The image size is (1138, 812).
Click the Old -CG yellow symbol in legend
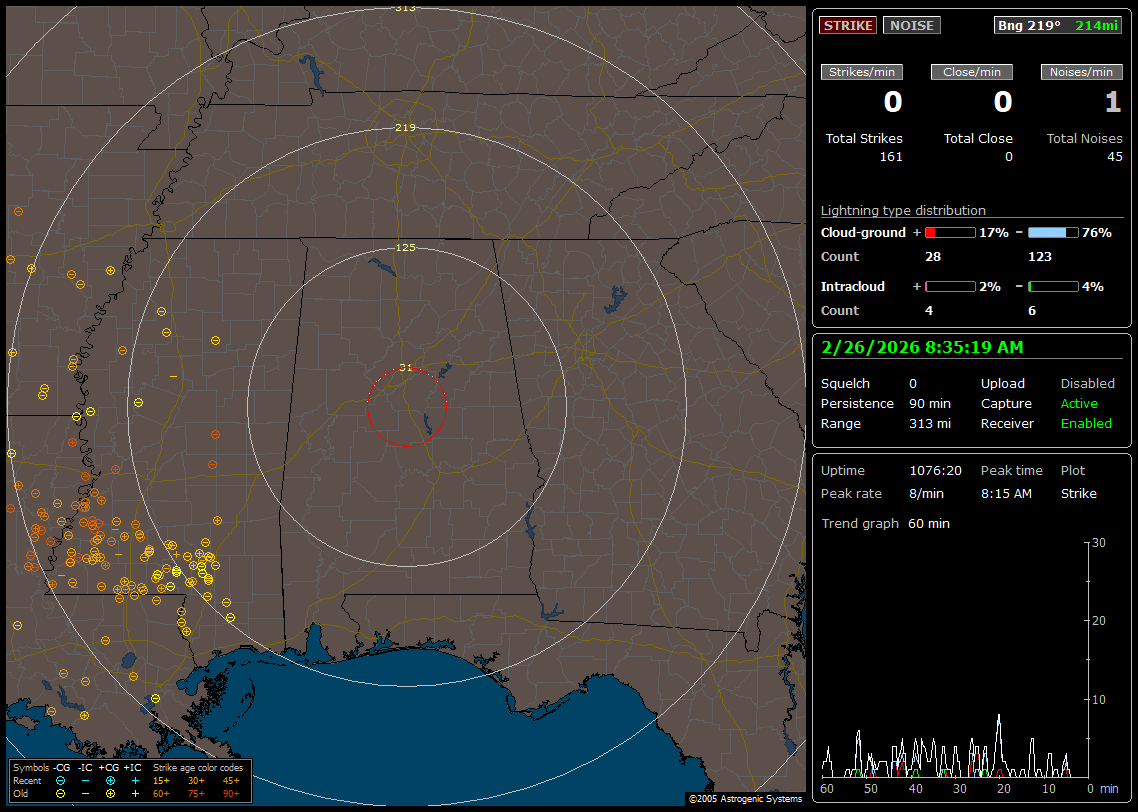point(61,793)
